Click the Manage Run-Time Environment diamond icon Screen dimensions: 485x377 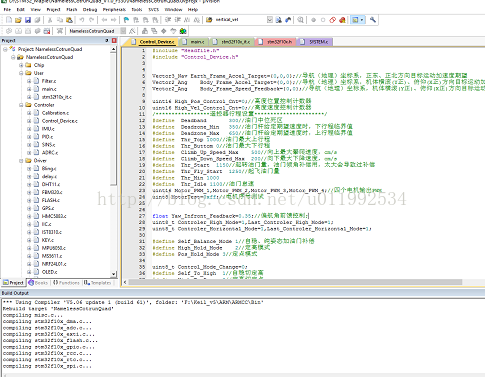point(164,31)
